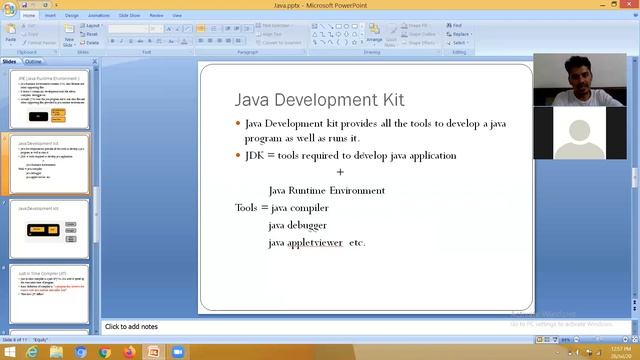Switch to the Insert ribbon tab
This screenshot has width=640, height=360.
50,16
